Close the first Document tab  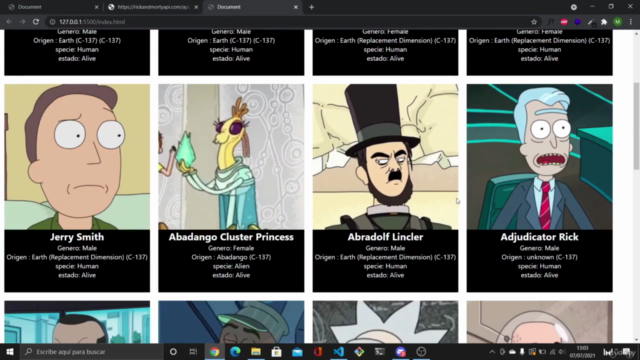[96, 7]
